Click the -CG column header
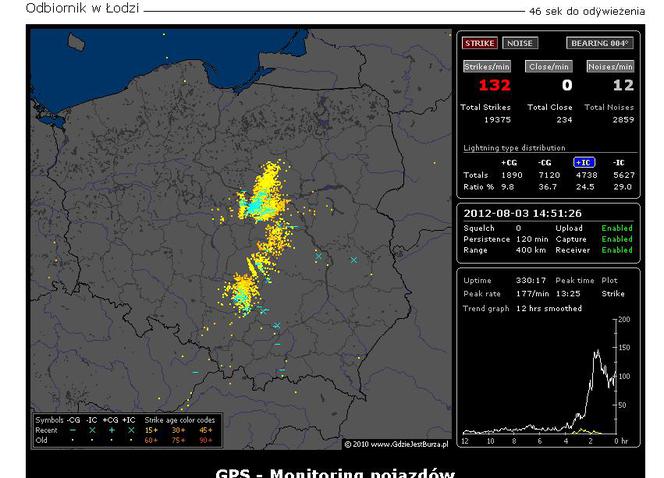Image resolution: width=664 pixels, height=478 pixels. (x=545, y=163)
